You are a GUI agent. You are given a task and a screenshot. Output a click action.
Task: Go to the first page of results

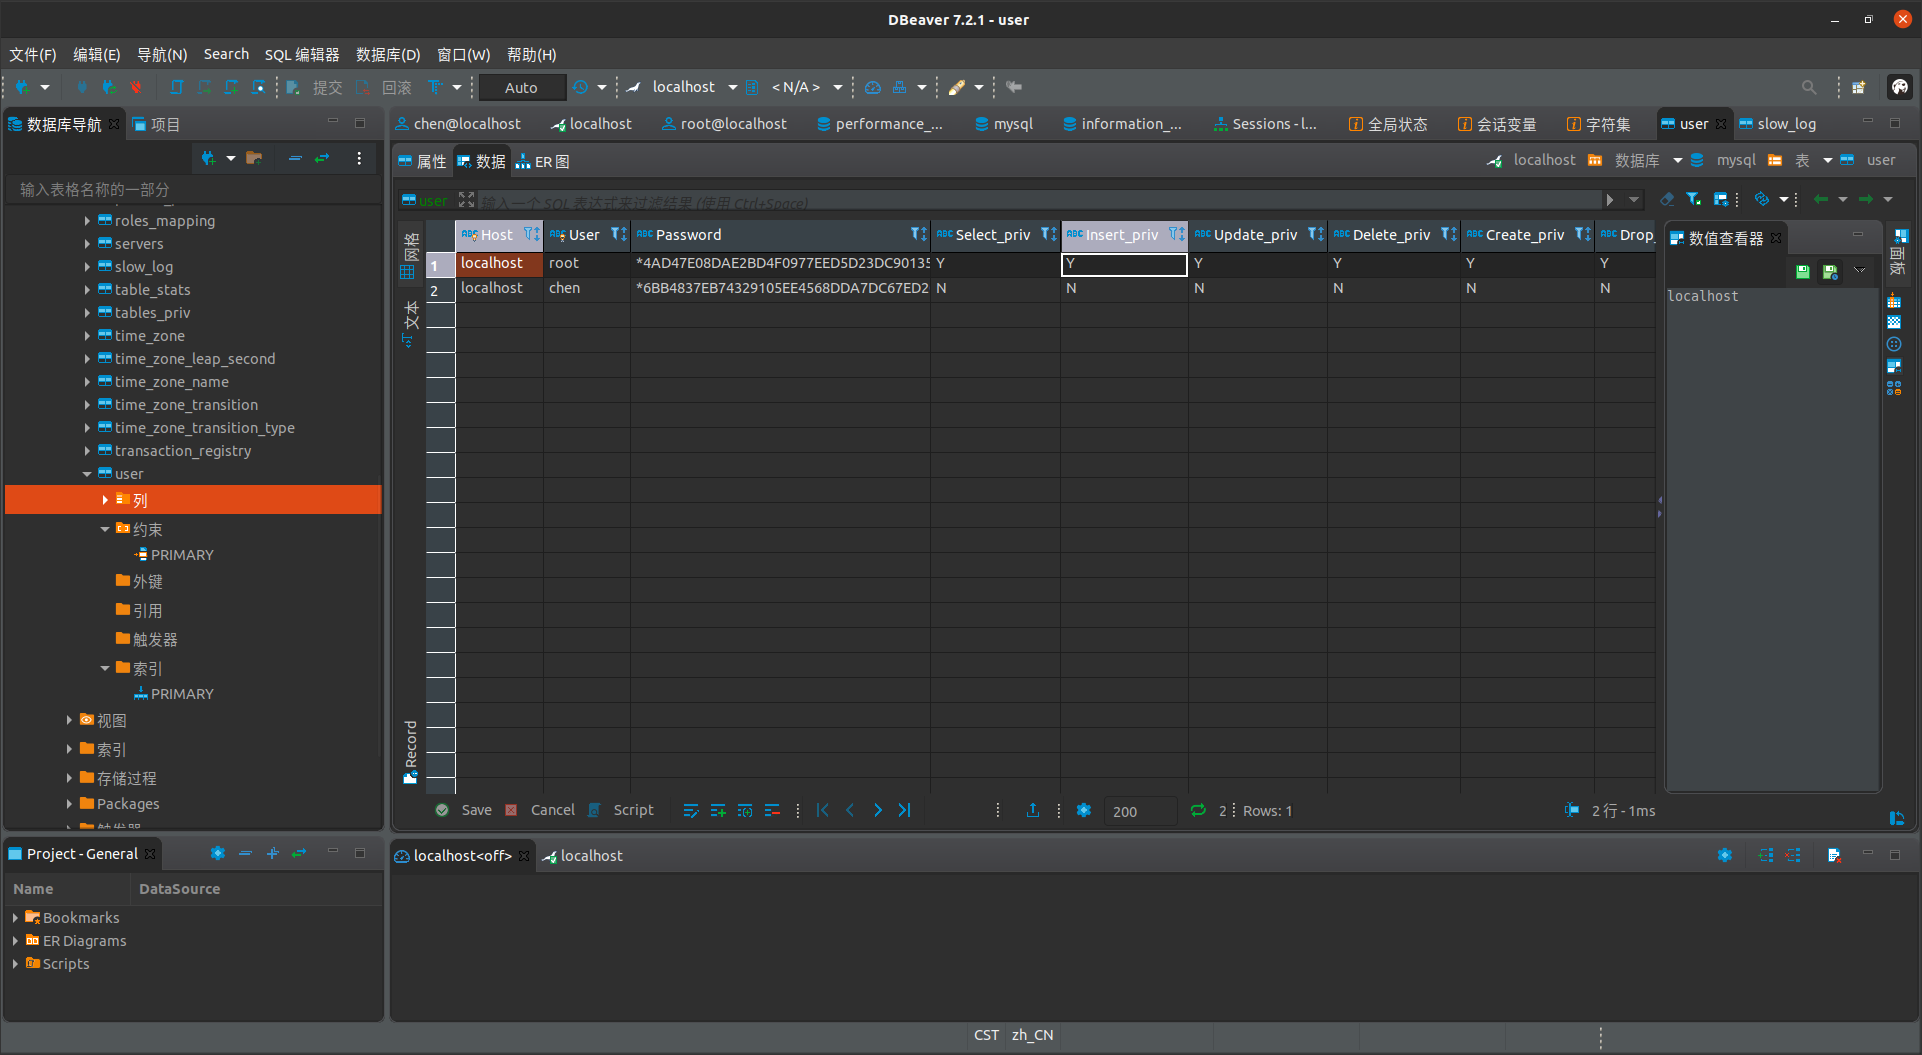[822, 810]
